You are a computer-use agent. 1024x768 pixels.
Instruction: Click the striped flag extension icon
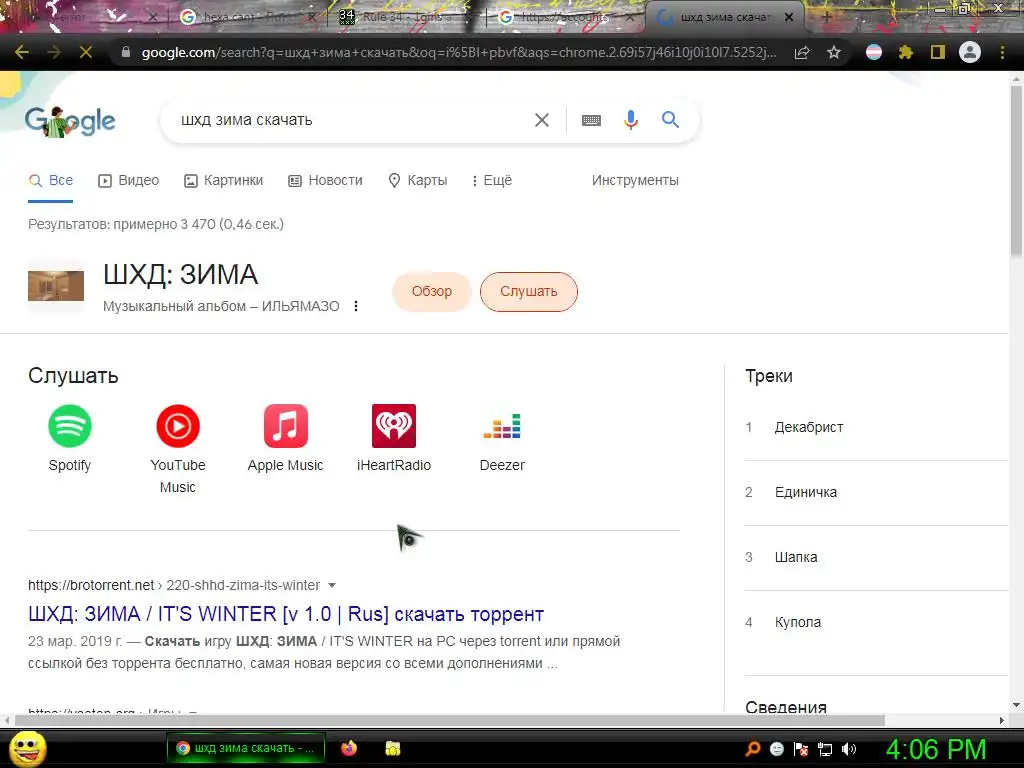click(874, 52)
